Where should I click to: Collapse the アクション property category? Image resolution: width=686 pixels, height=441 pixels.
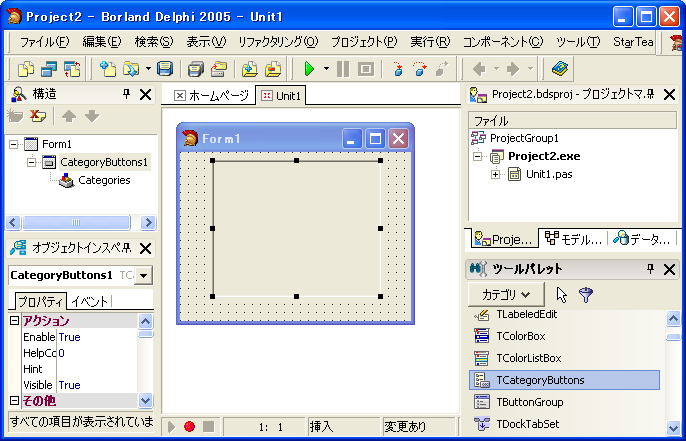[14, 321]
